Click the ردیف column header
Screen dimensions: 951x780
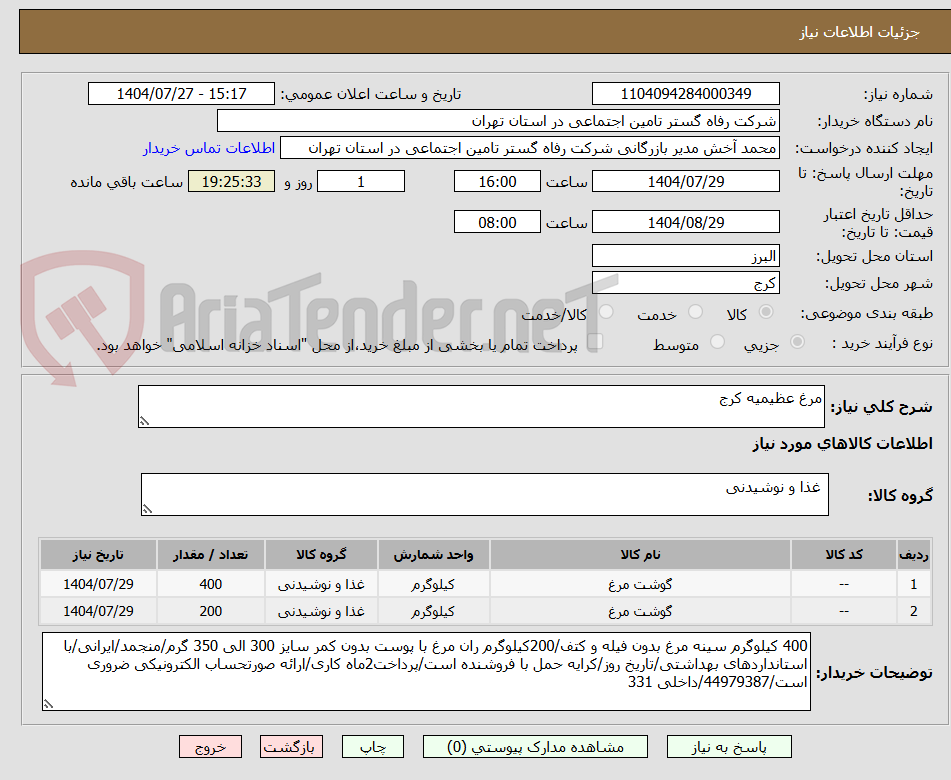913,554
